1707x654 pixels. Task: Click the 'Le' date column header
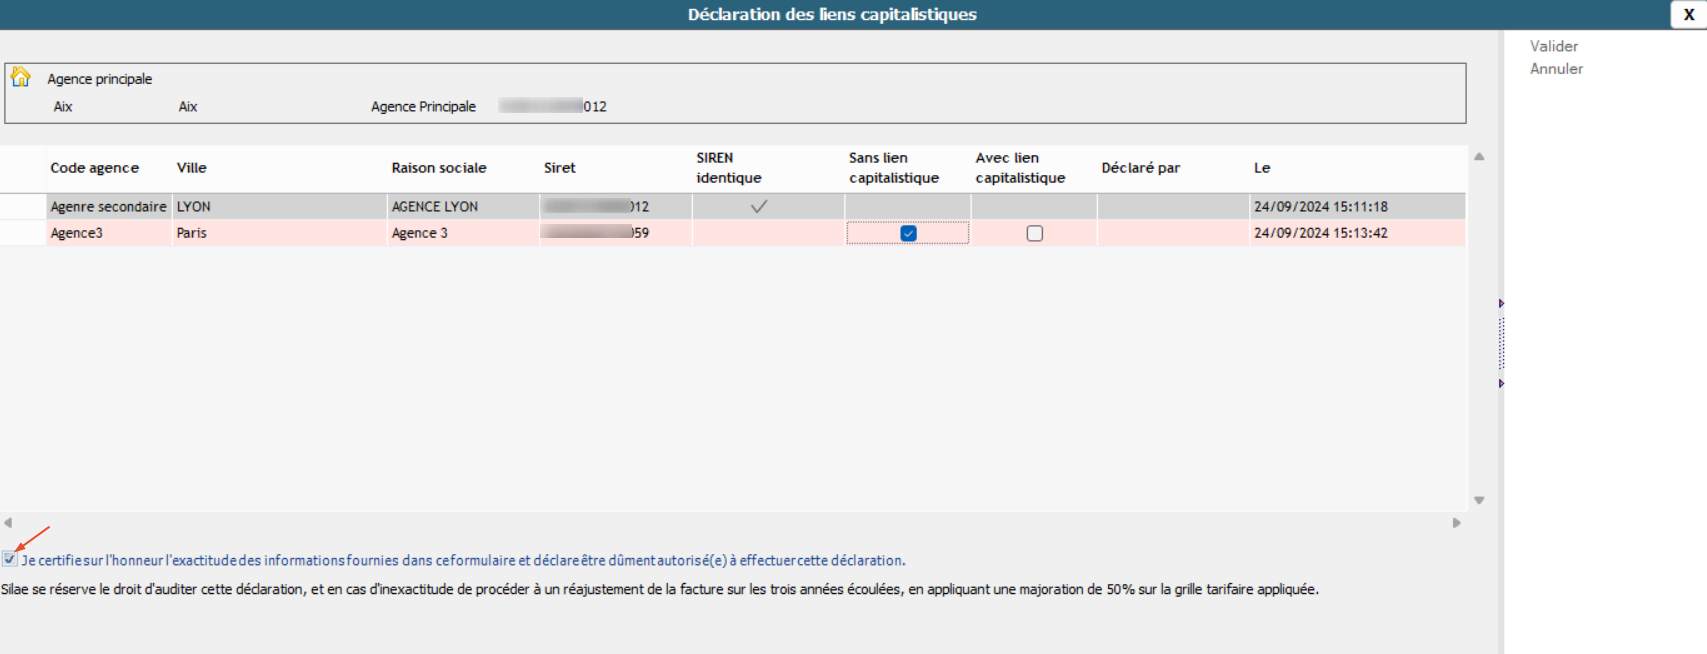pyautogui.click(x=1262, y=168)
